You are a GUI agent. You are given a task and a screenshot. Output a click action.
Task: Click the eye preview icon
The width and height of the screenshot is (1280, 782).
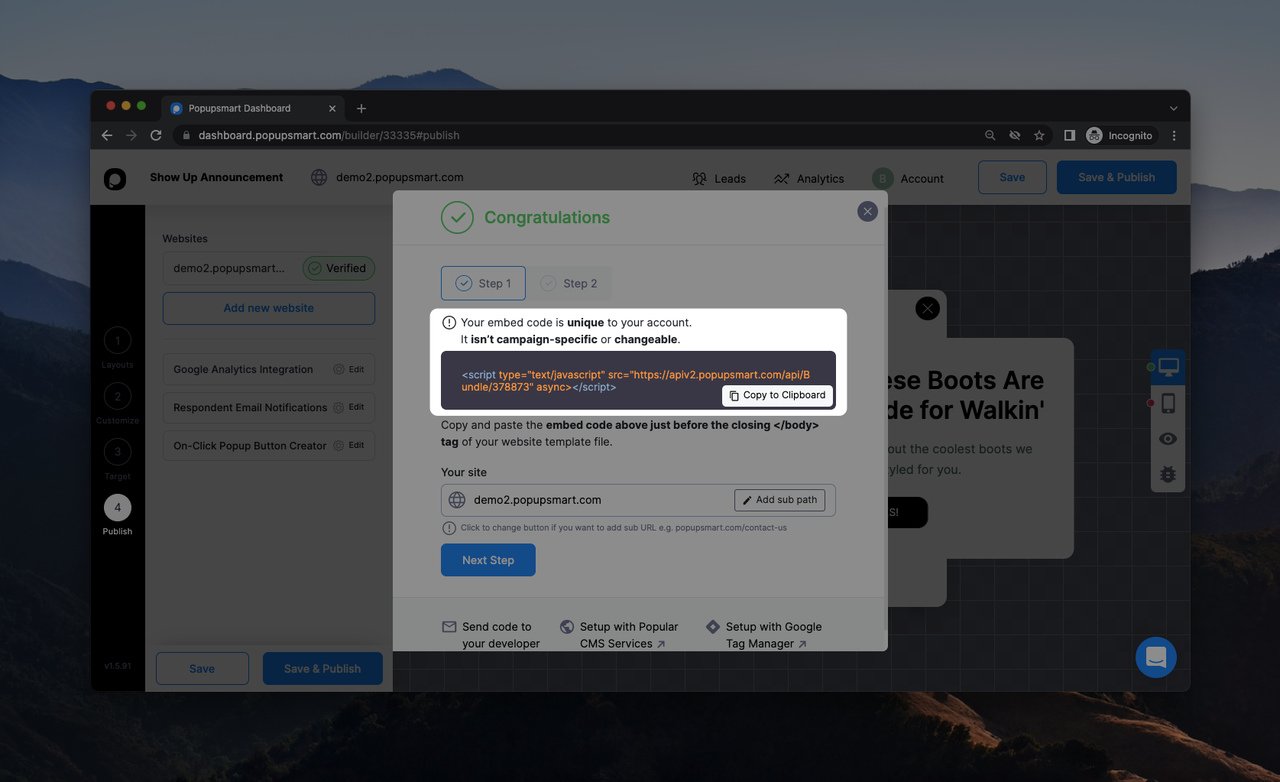(x=1168, y=439)
